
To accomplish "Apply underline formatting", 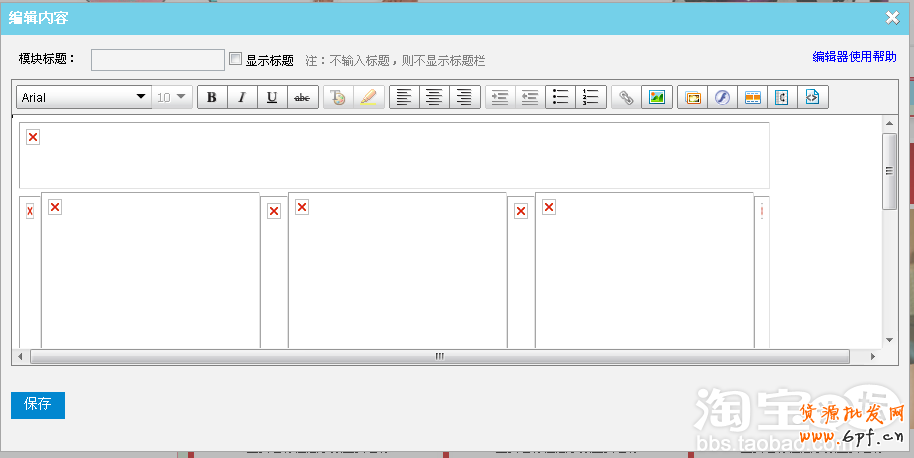I will pyautogui.click(x=272, y=97).
